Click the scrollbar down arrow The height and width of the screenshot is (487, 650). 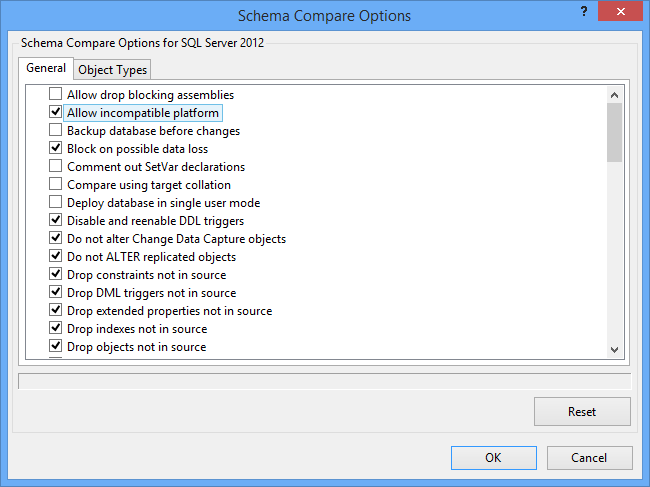(615, 349)
